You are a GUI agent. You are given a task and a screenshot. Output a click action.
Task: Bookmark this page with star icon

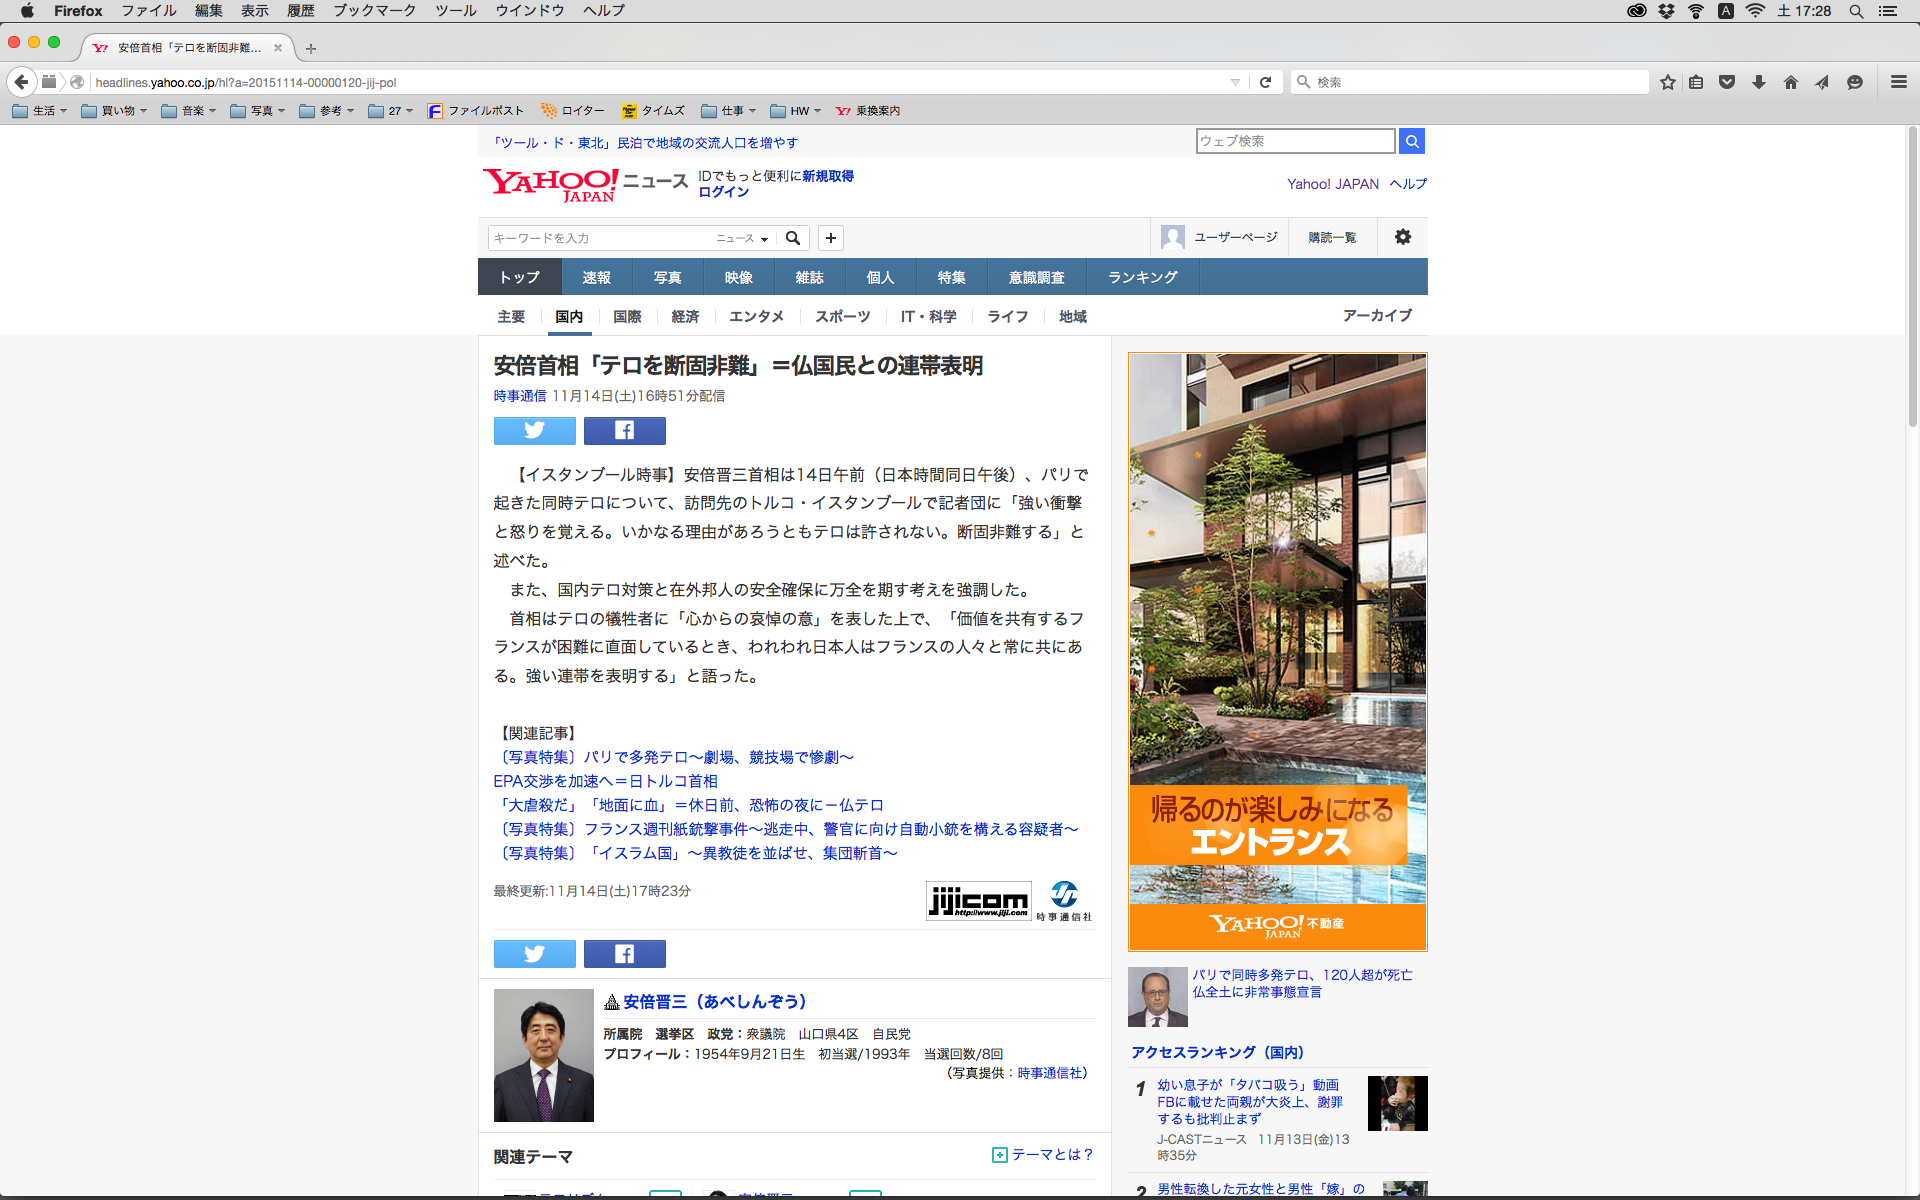1667,82
